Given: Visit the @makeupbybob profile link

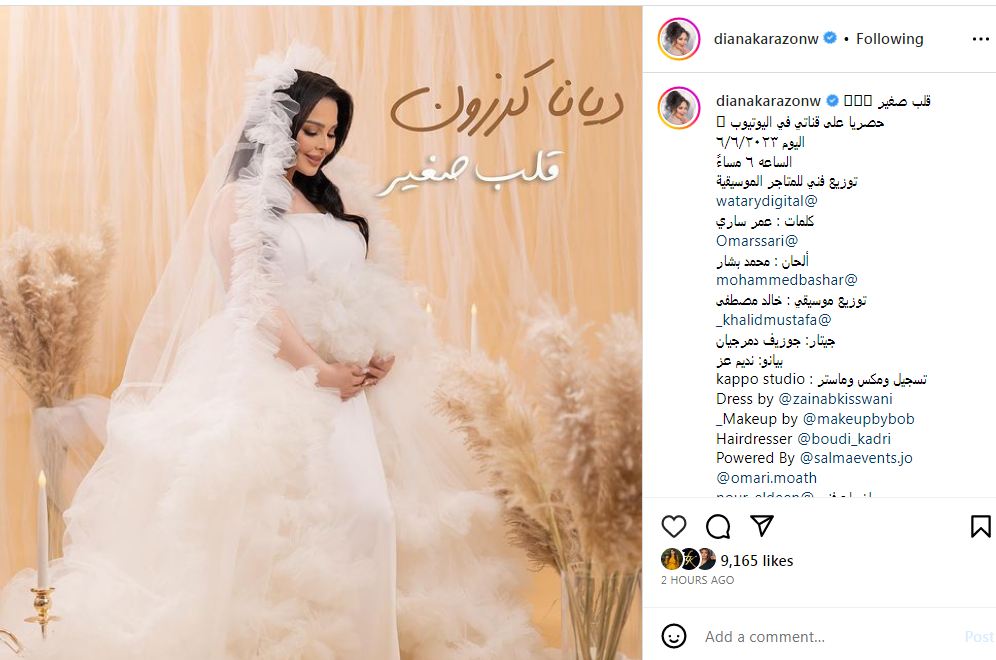Looking at the screenshot, I should 859,419.
